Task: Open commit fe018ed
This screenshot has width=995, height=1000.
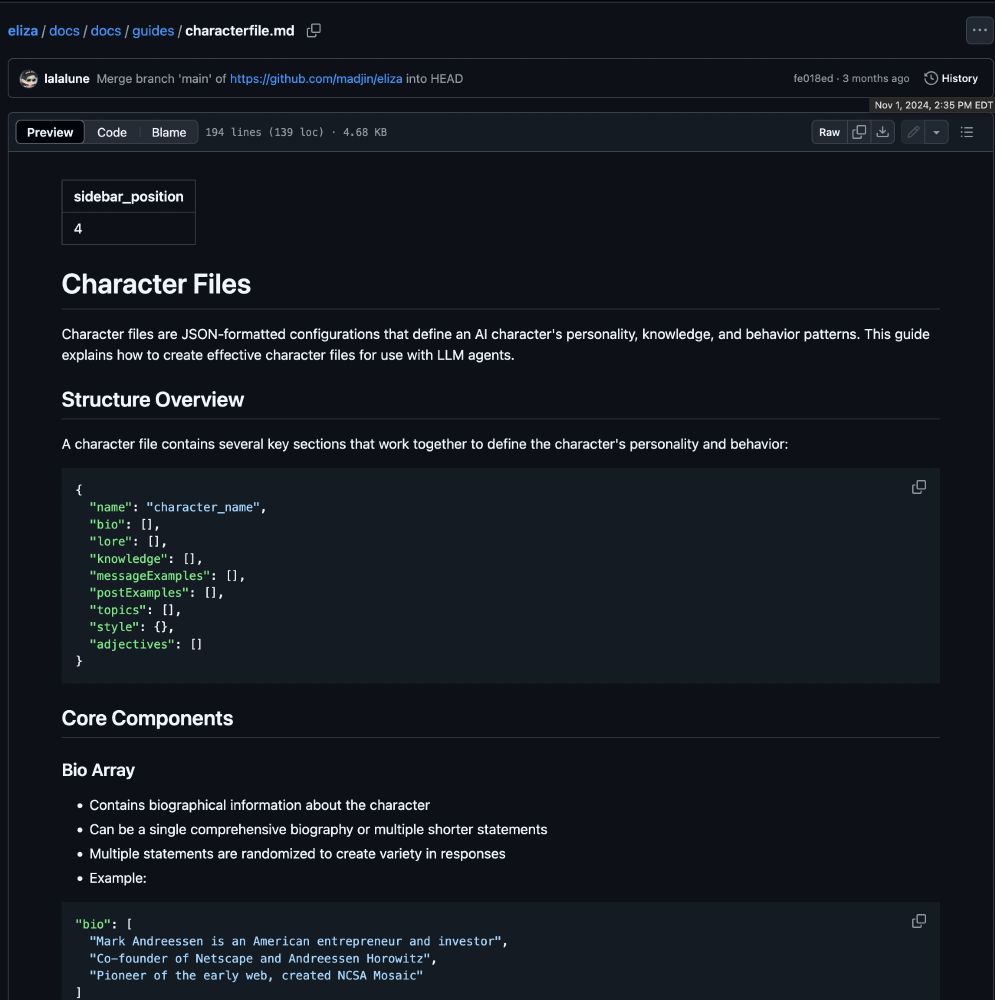Action: [x=813, y=78]
